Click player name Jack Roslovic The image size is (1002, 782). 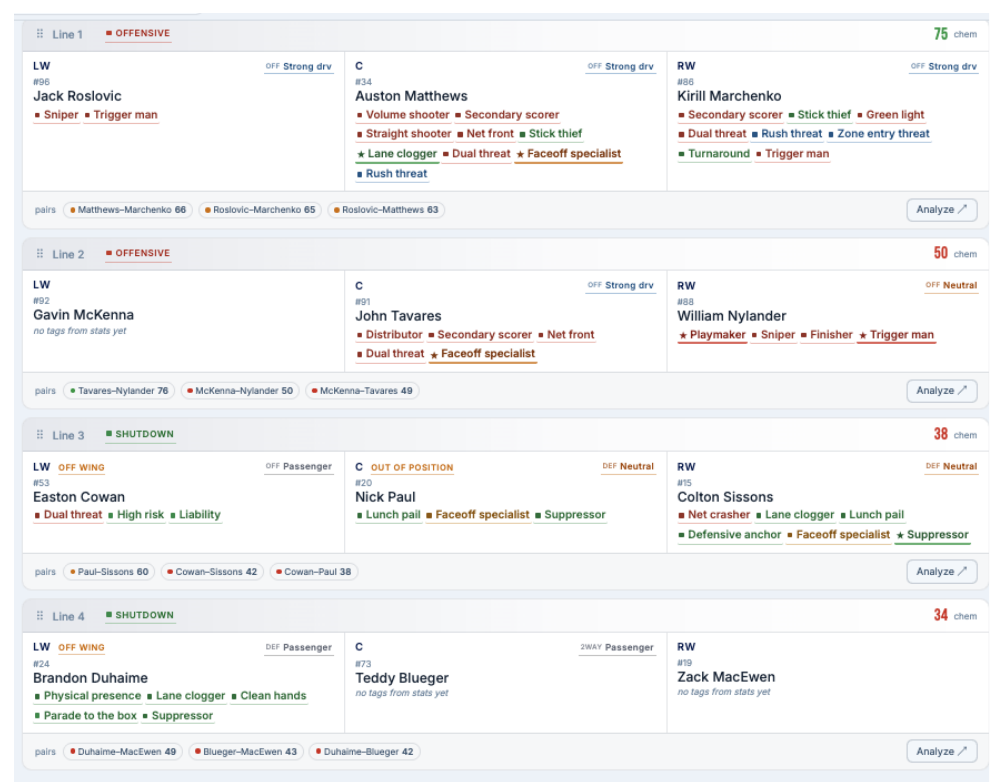77,96
